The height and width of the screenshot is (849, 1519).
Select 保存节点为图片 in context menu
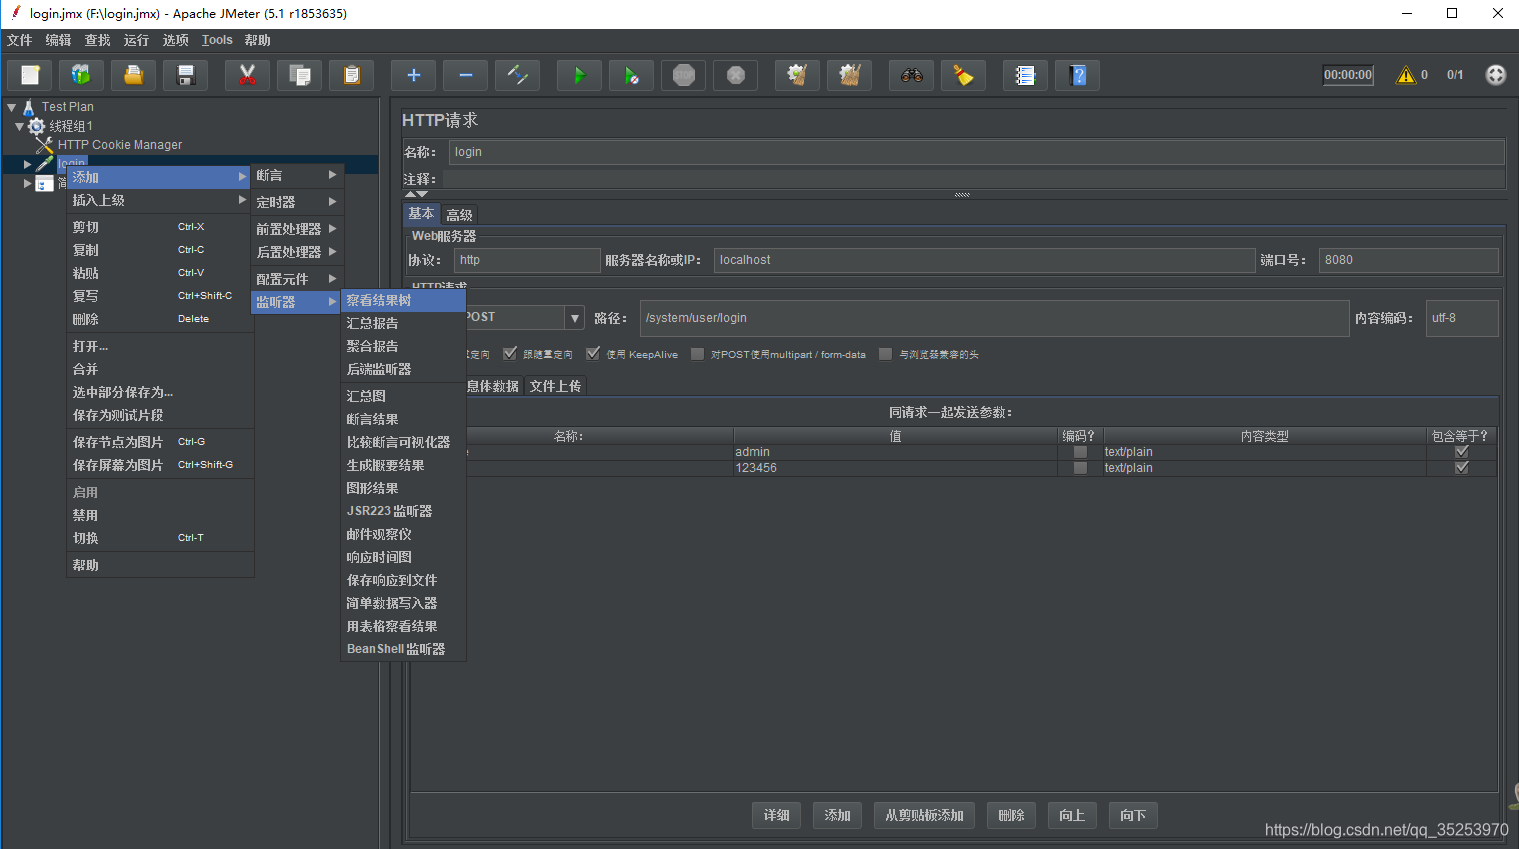point(160,442)
